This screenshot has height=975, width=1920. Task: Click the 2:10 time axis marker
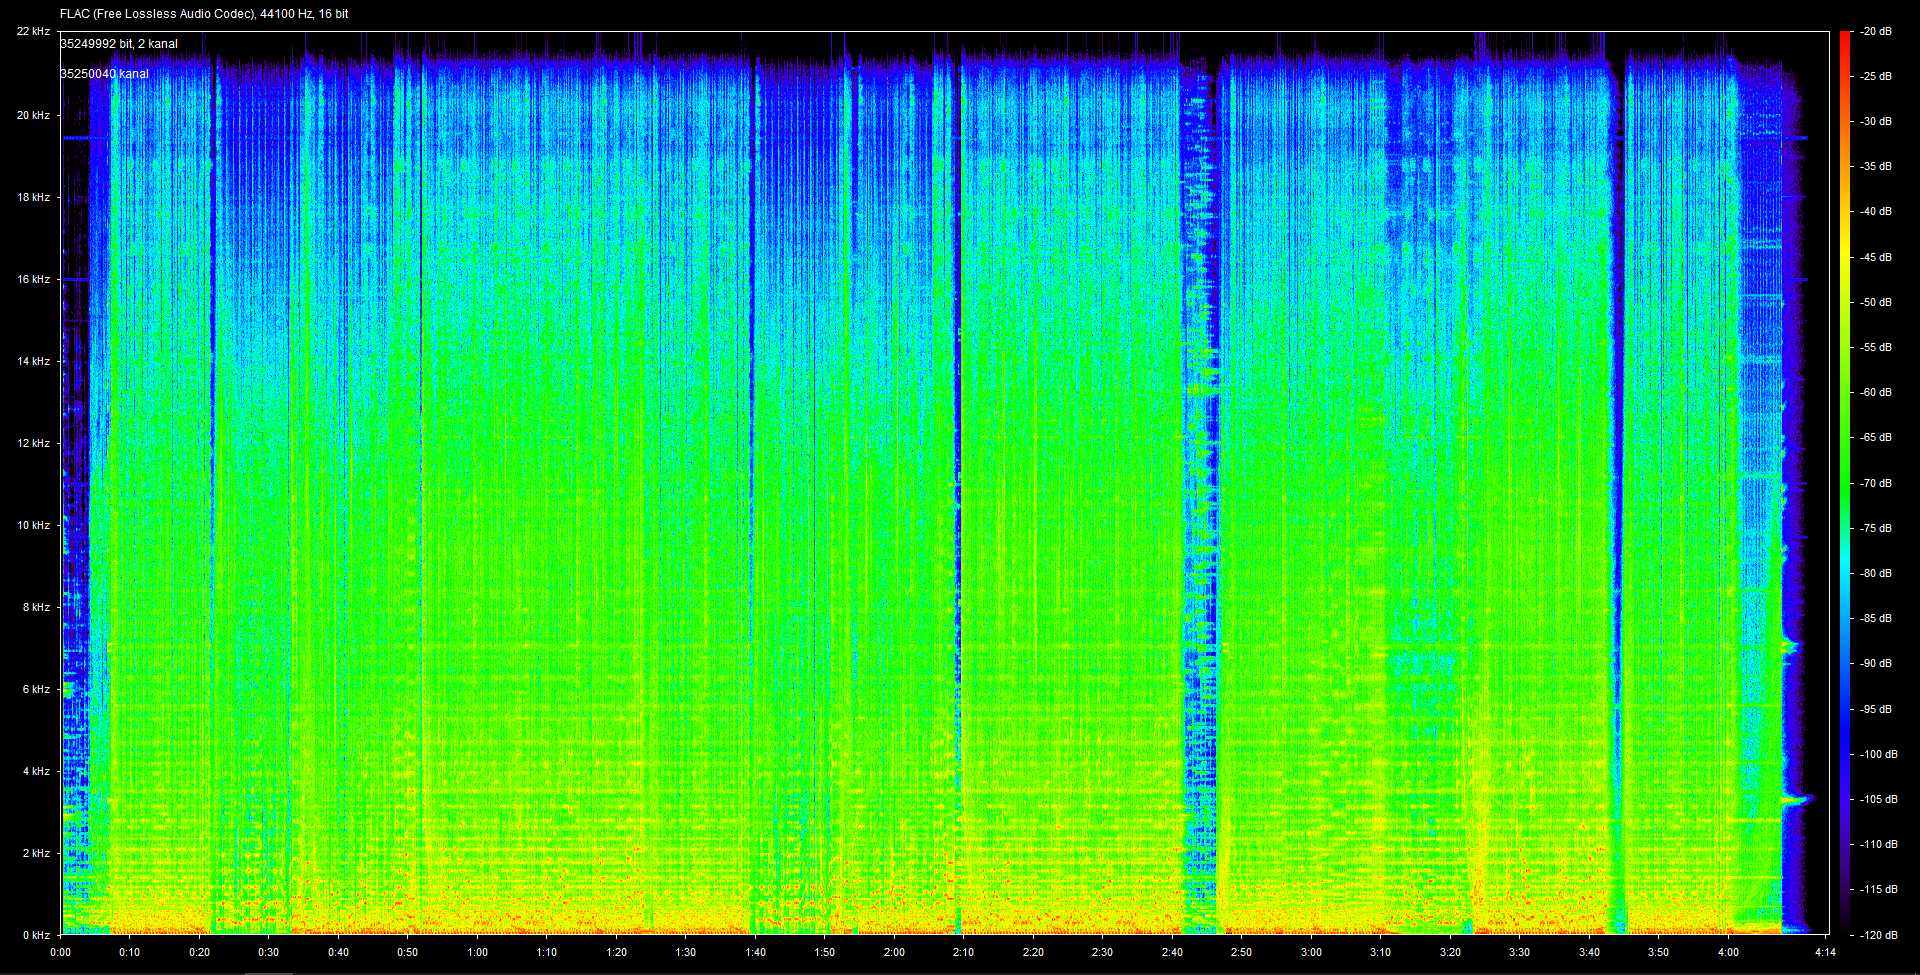[963, 953]
